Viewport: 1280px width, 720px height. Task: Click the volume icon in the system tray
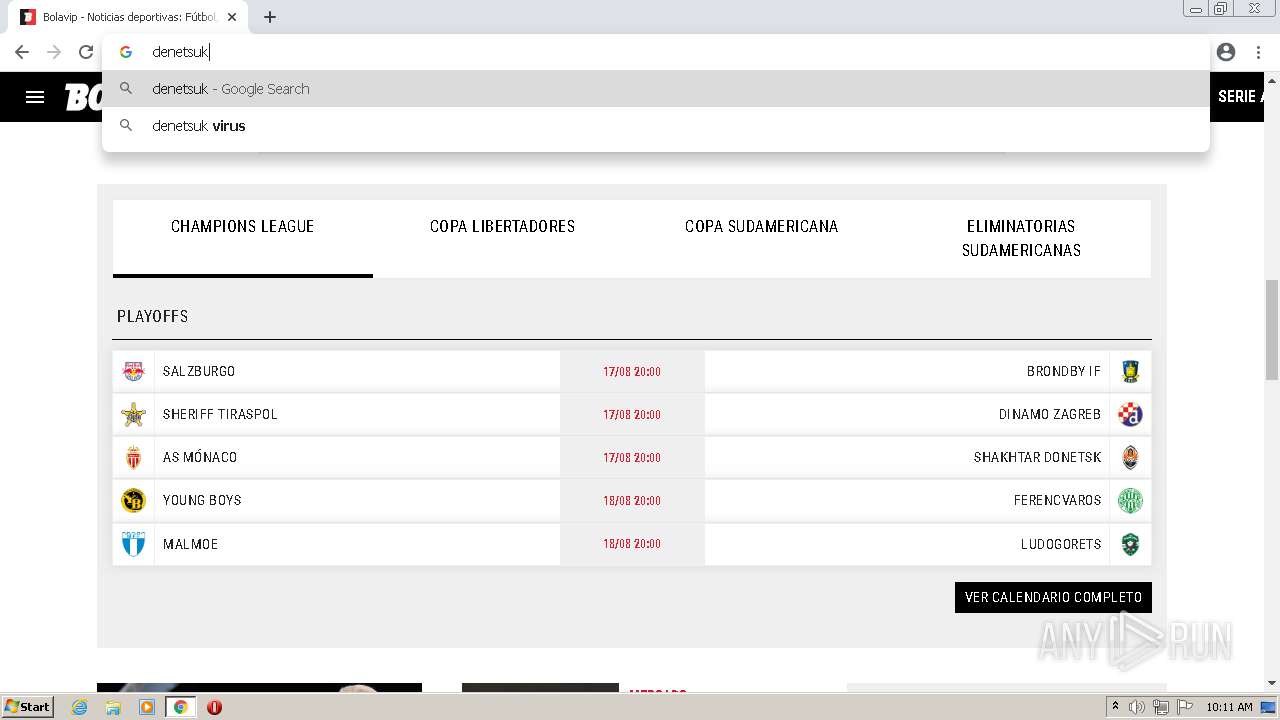1137,707
